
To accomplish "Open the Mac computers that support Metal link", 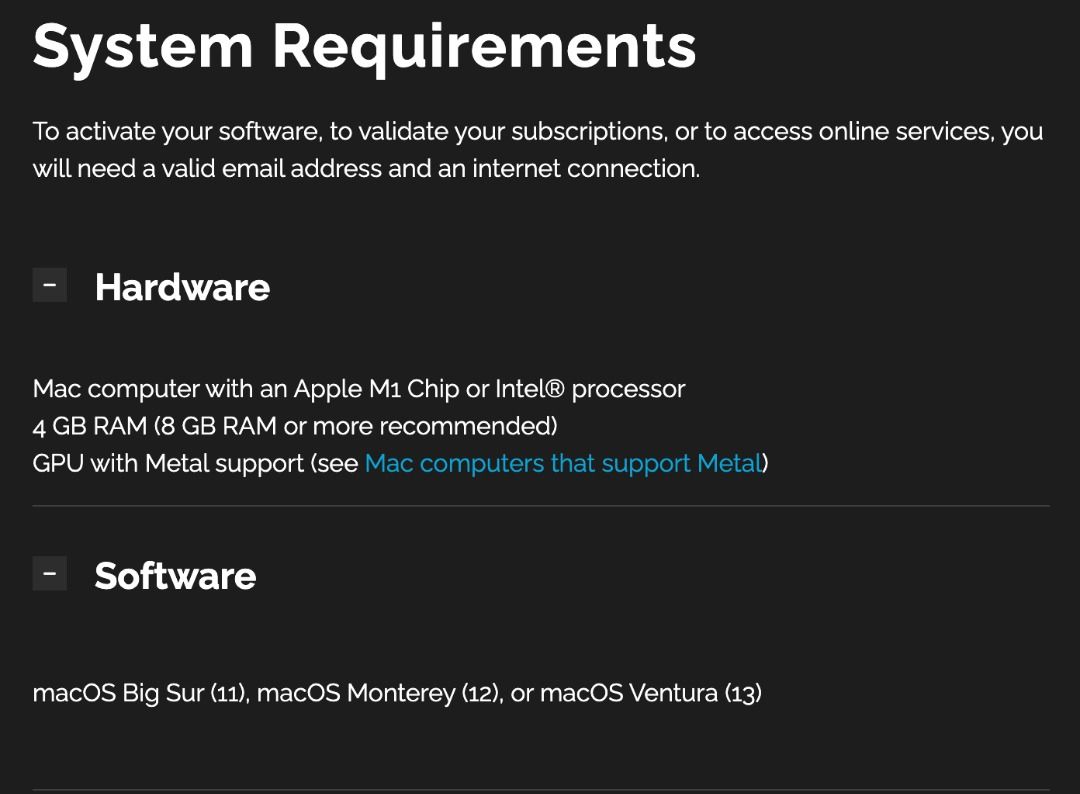I will (563, 464).
